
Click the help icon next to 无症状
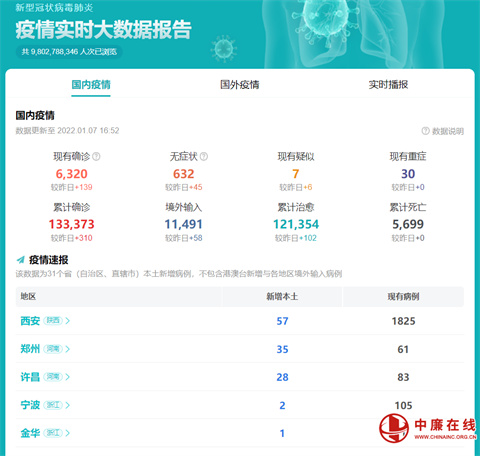[x=204, y=156]
